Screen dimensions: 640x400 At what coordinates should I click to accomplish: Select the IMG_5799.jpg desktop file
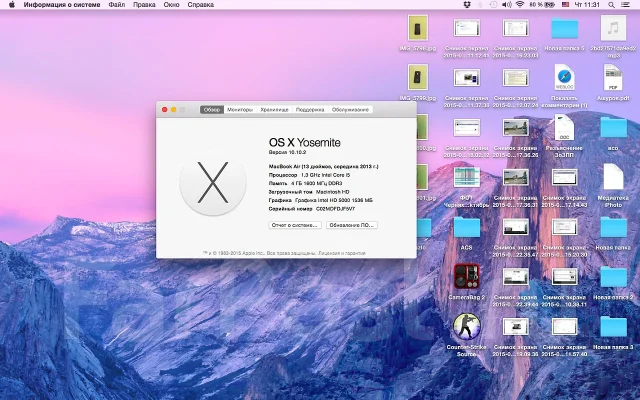click(x=418, y=77)
